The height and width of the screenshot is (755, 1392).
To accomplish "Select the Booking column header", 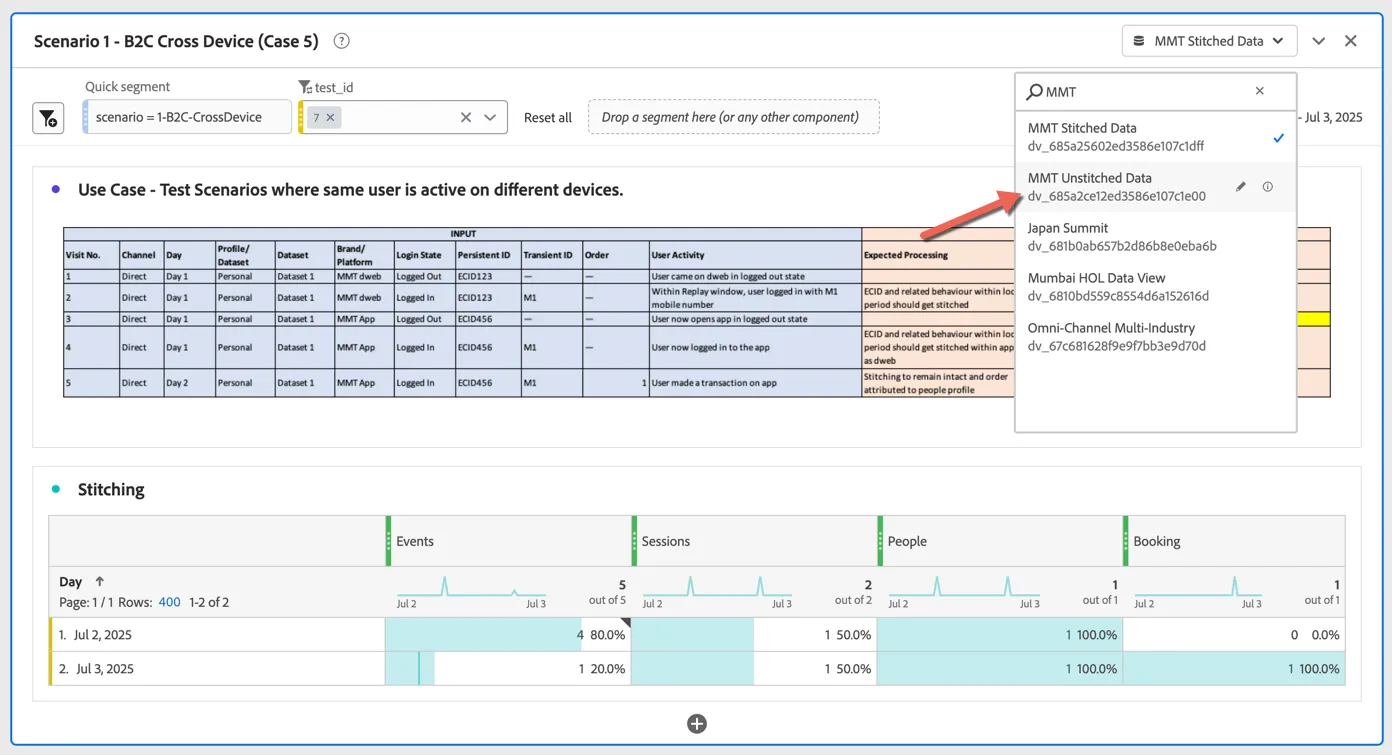I will pyautogui.click(x=1234, y=541).
